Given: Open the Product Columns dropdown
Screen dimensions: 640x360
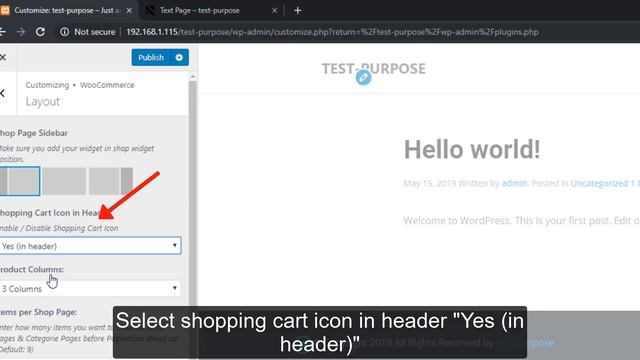Looking at the screenshot, I should tap(90, 289).
